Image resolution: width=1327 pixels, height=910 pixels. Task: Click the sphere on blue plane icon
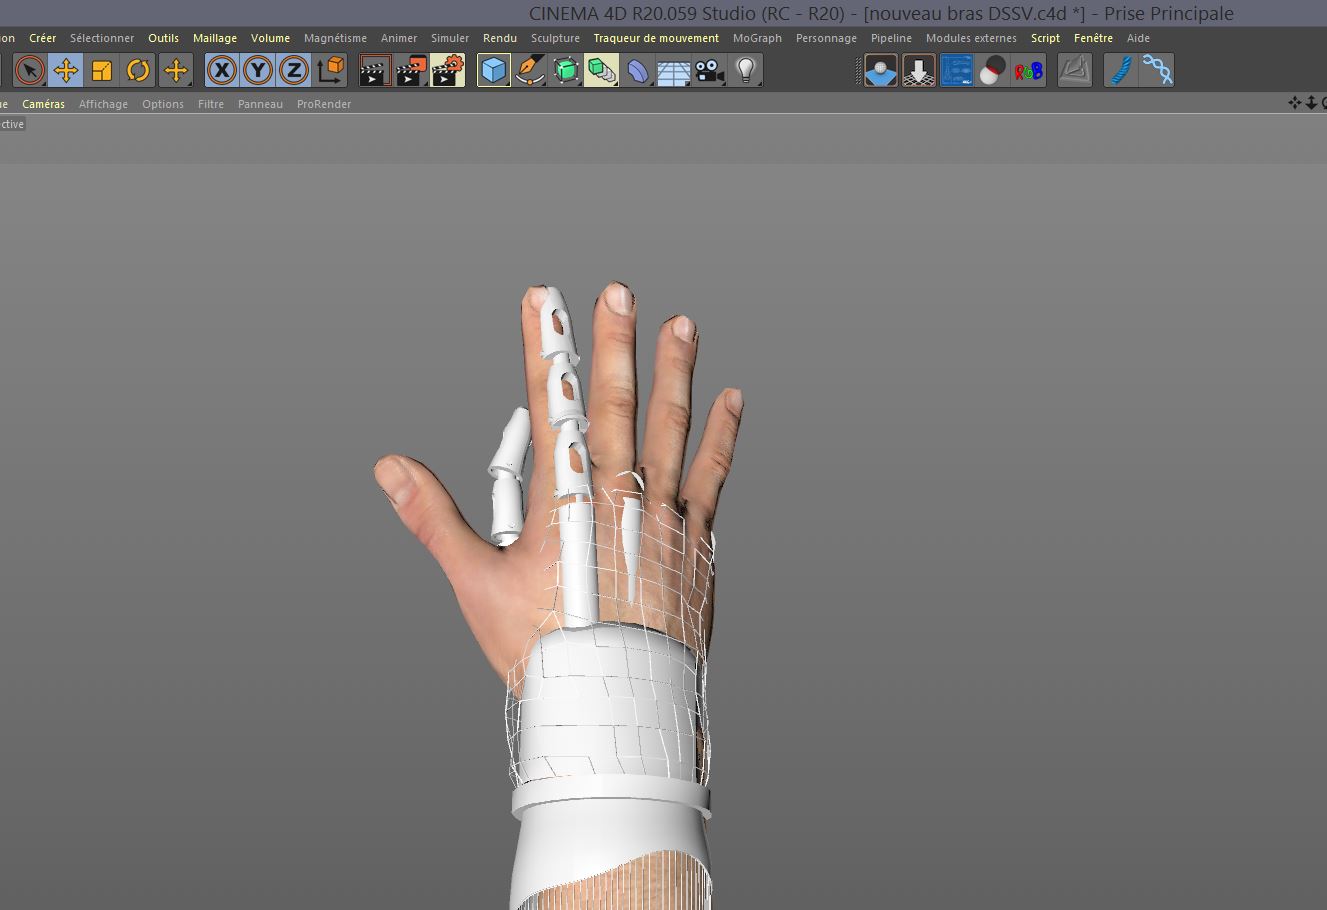pyautogui.click(x=881, y=70)
